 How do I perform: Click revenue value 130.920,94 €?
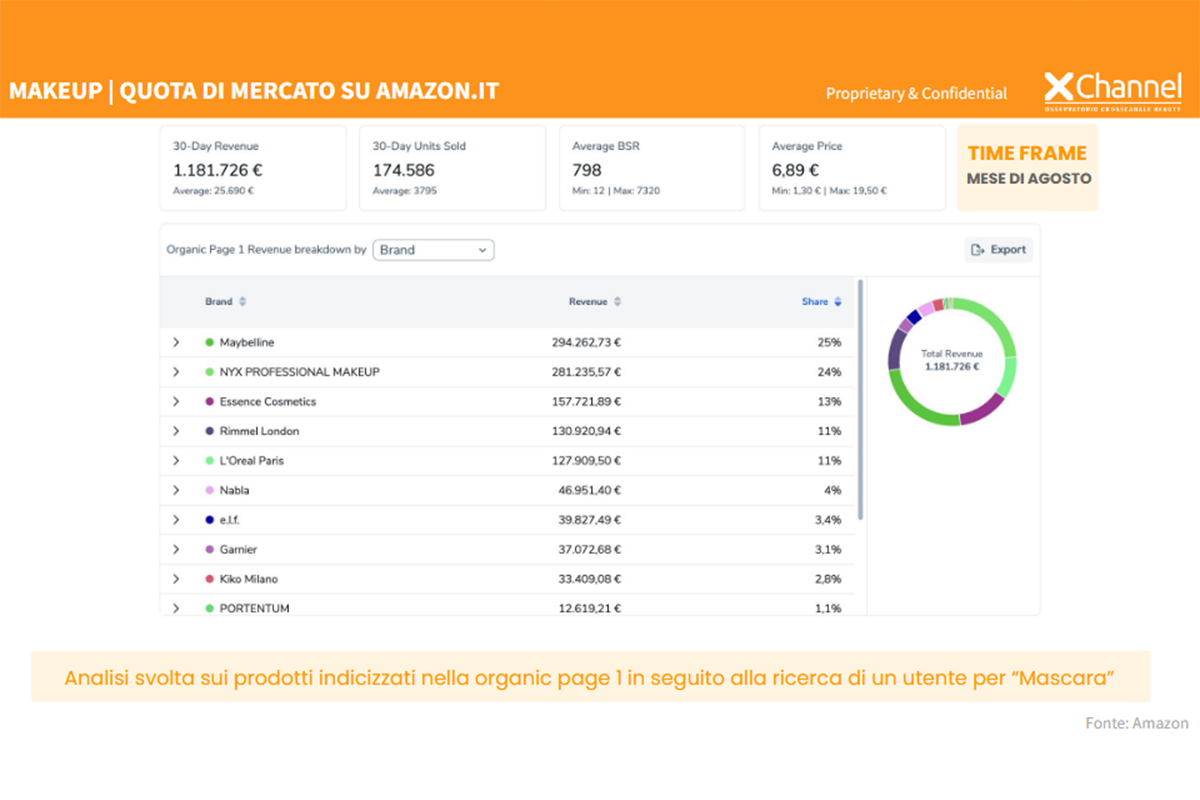click(587, 431)
